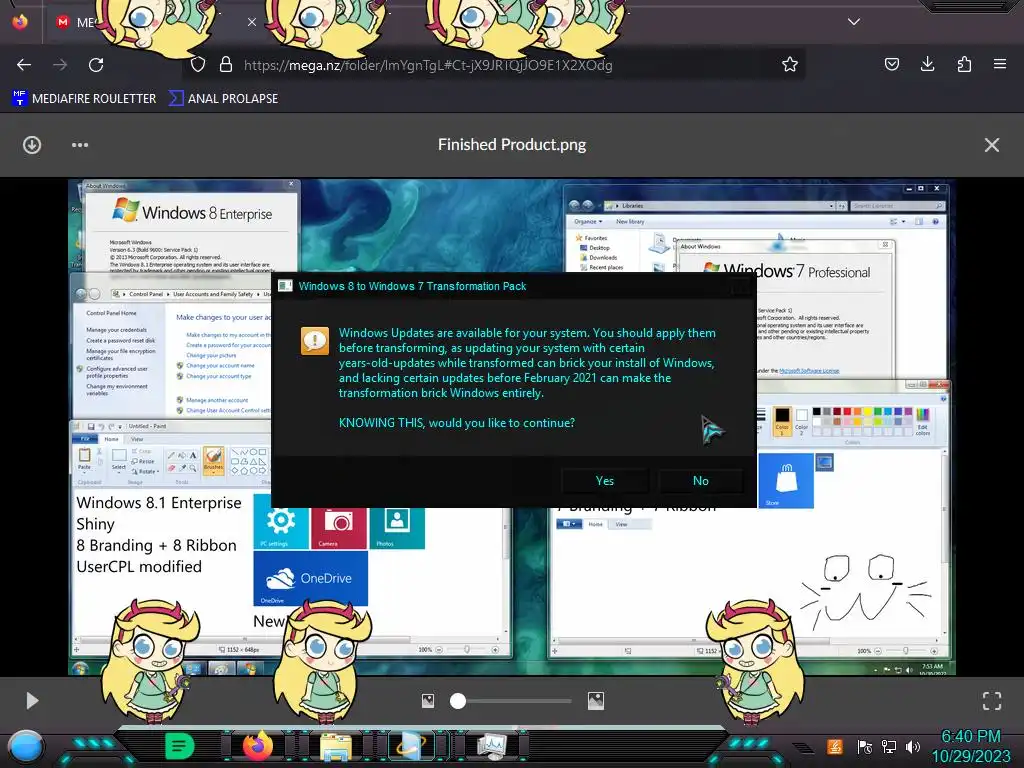Open MEGA viewer more options dots

80,145
